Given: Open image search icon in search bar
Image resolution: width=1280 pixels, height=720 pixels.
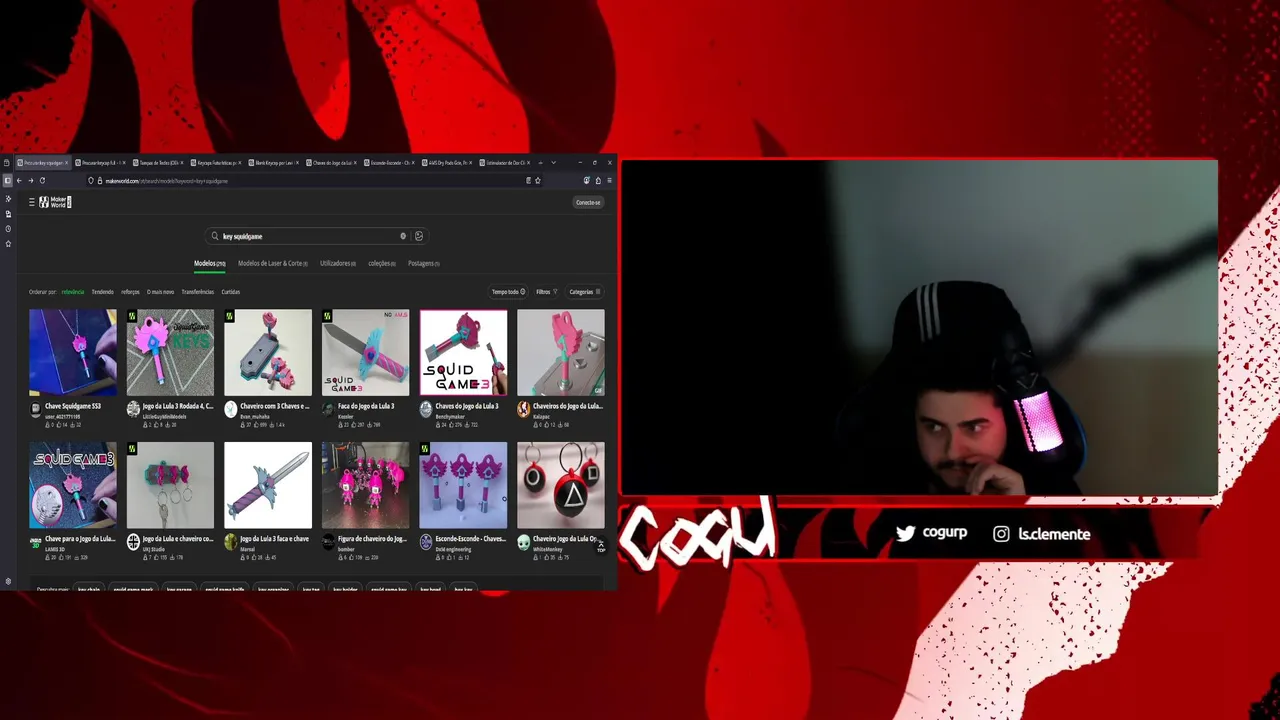Looking at the screenshot, I should [x=419, y=236].
